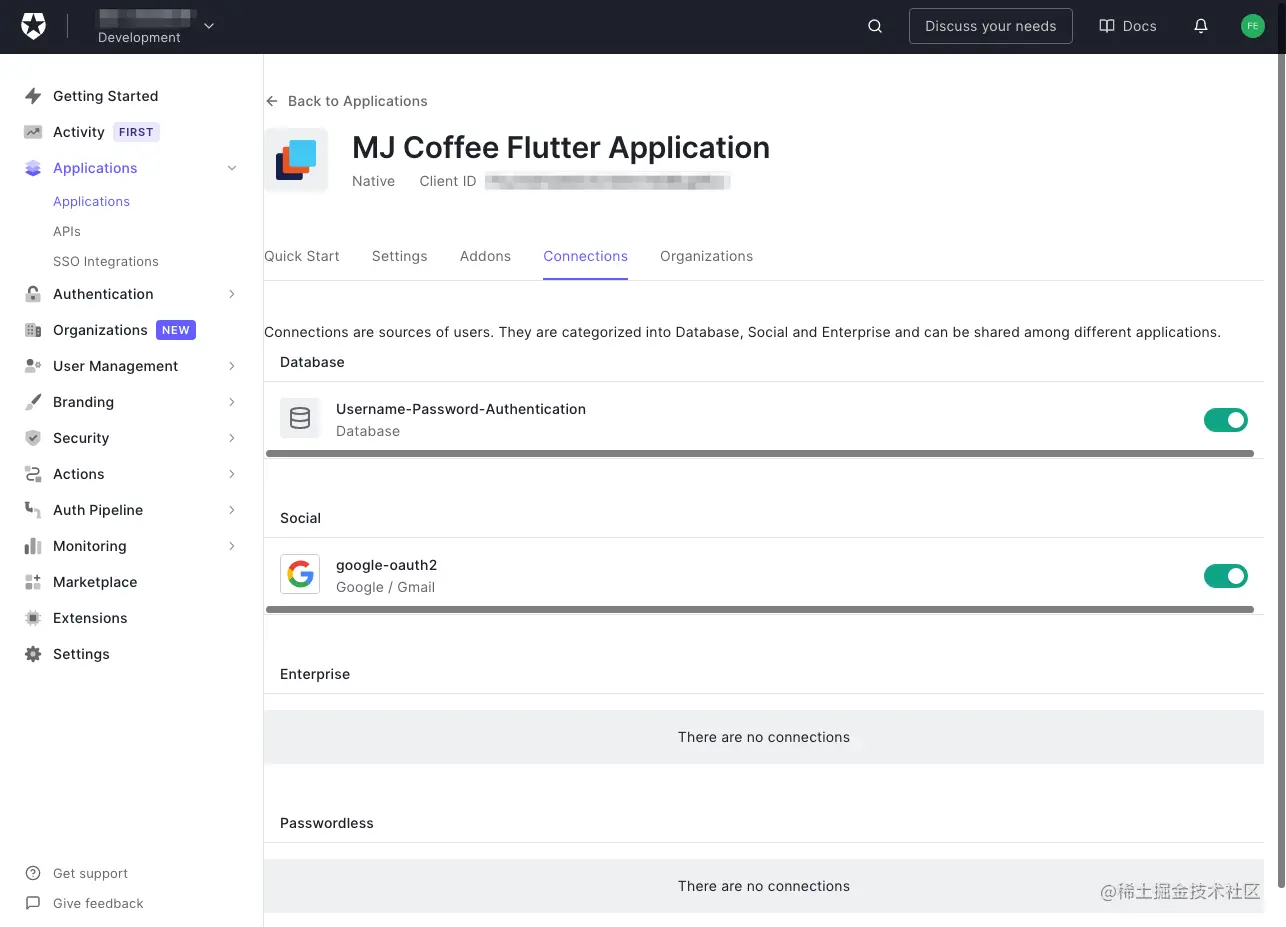Expand the Actions section chevron
Screen dimensions: 1286x927
[232, 474]
